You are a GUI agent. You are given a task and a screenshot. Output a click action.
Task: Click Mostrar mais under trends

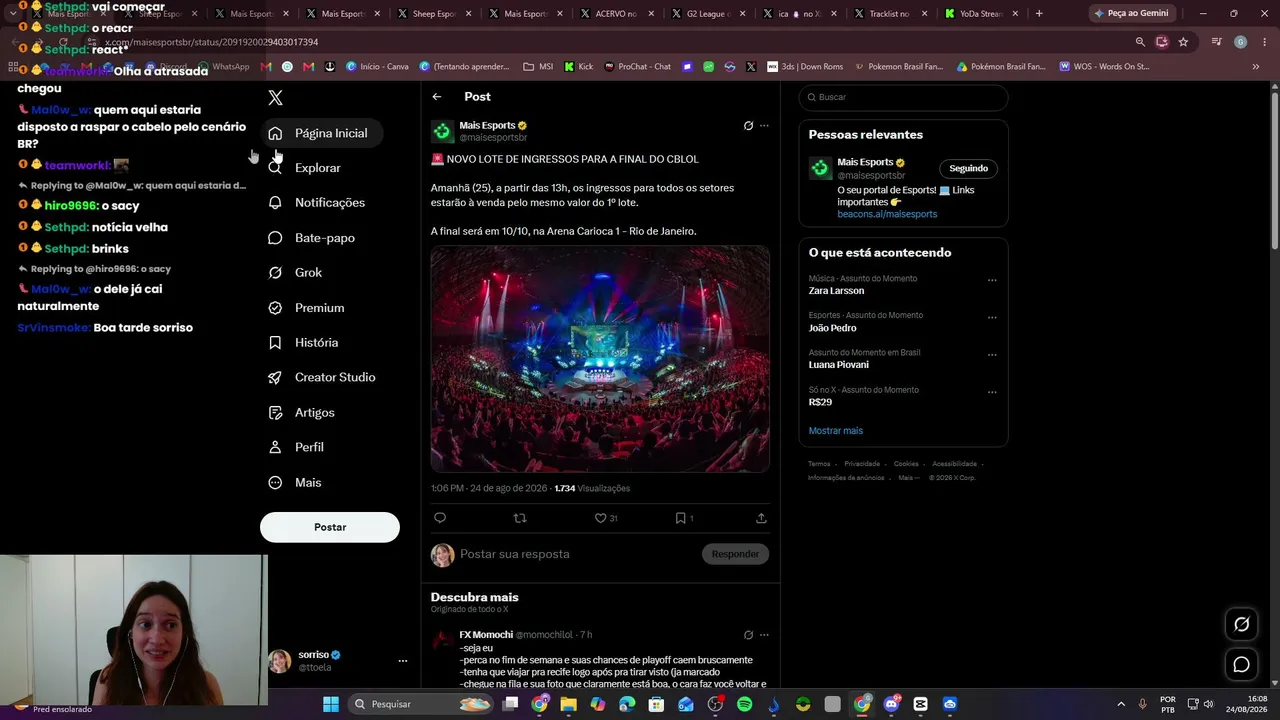pyautogui.click(x=836, y=431)
